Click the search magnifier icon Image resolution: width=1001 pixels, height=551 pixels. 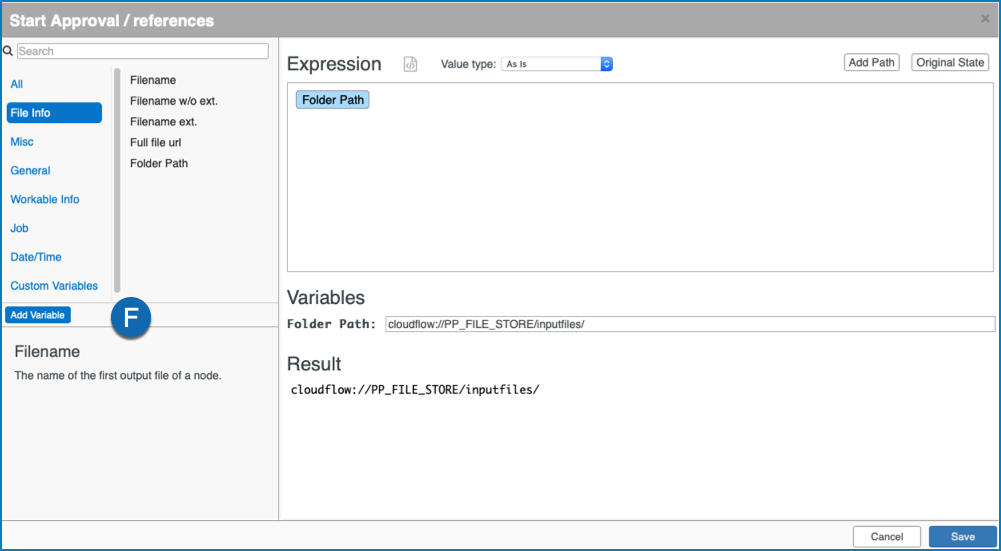[x=8, y=51]
